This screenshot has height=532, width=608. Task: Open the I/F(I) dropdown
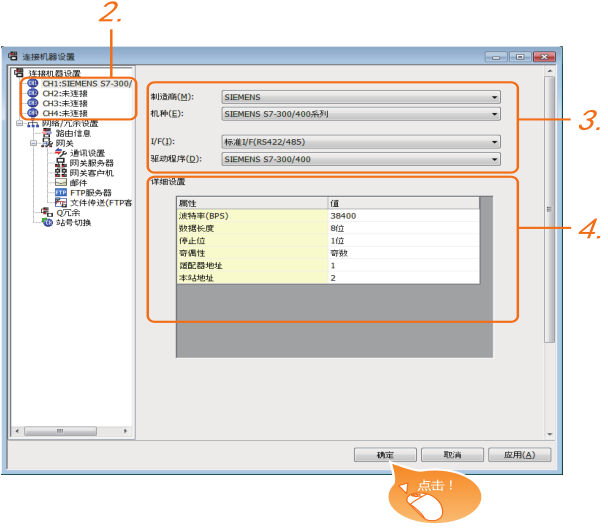[361, 142]
